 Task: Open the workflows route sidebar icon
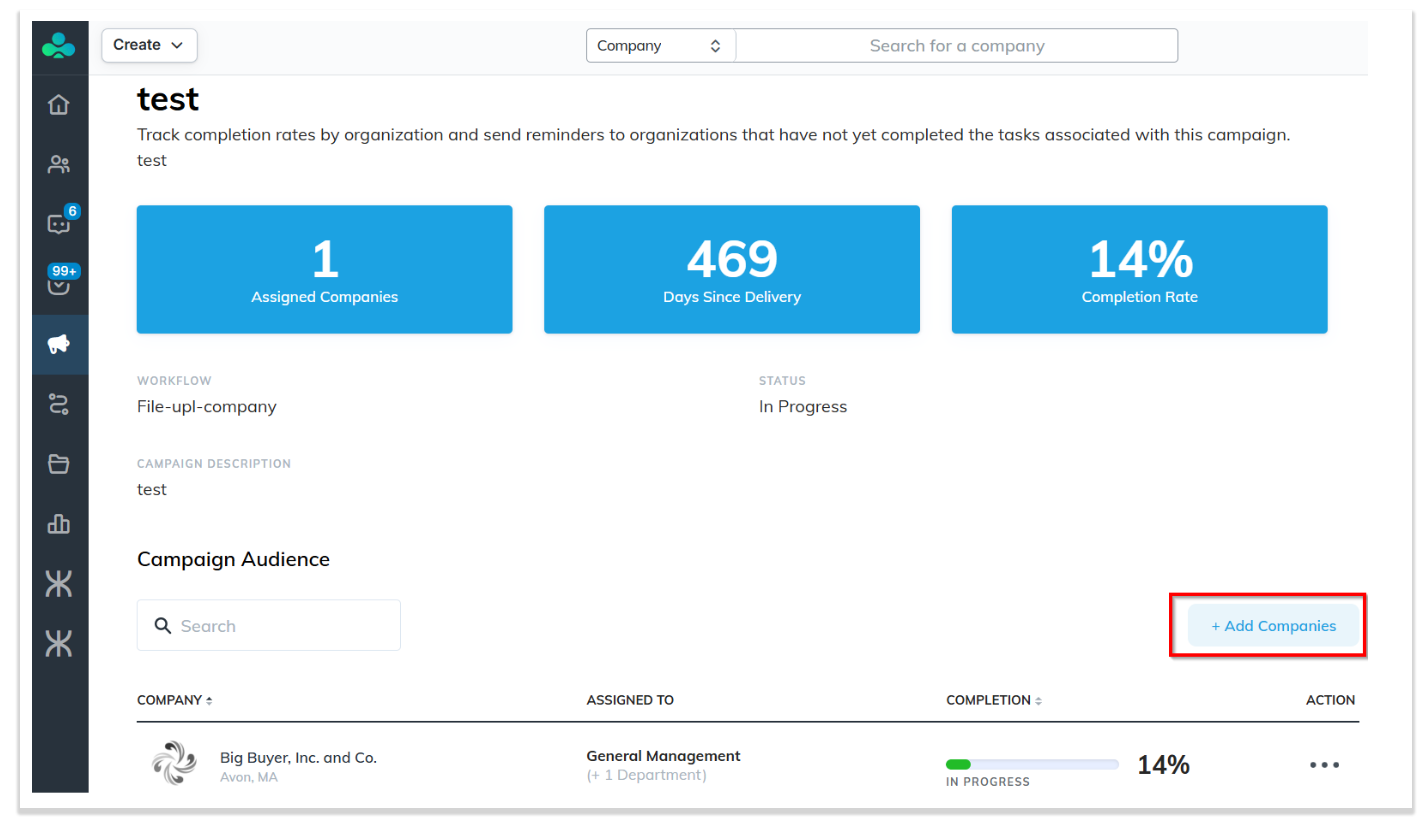pyautogui.click(x=59, y=404)
